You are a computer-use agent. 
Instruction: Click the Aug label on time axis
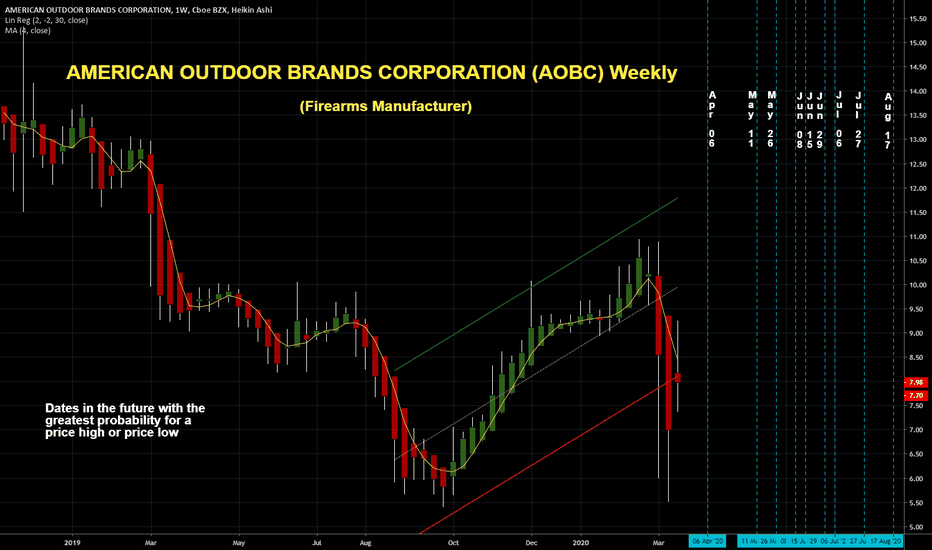(365, 543)
